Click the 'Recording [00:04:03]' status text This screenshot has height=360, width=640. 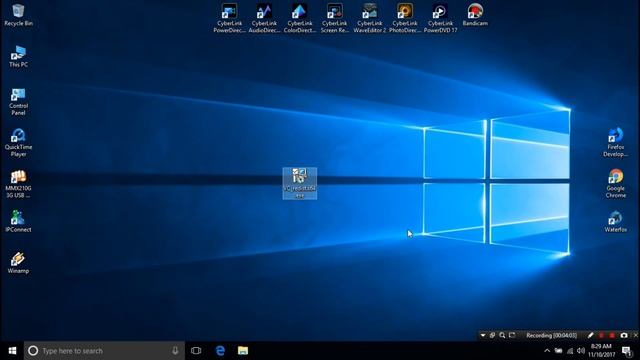(x=551, y=336)
